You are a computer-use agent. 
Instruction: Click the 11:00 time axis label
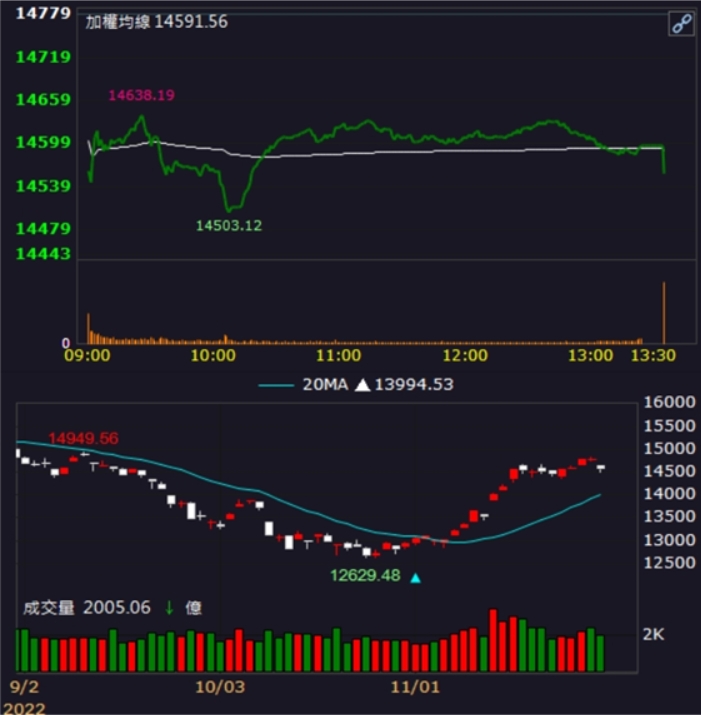point(338,355)
